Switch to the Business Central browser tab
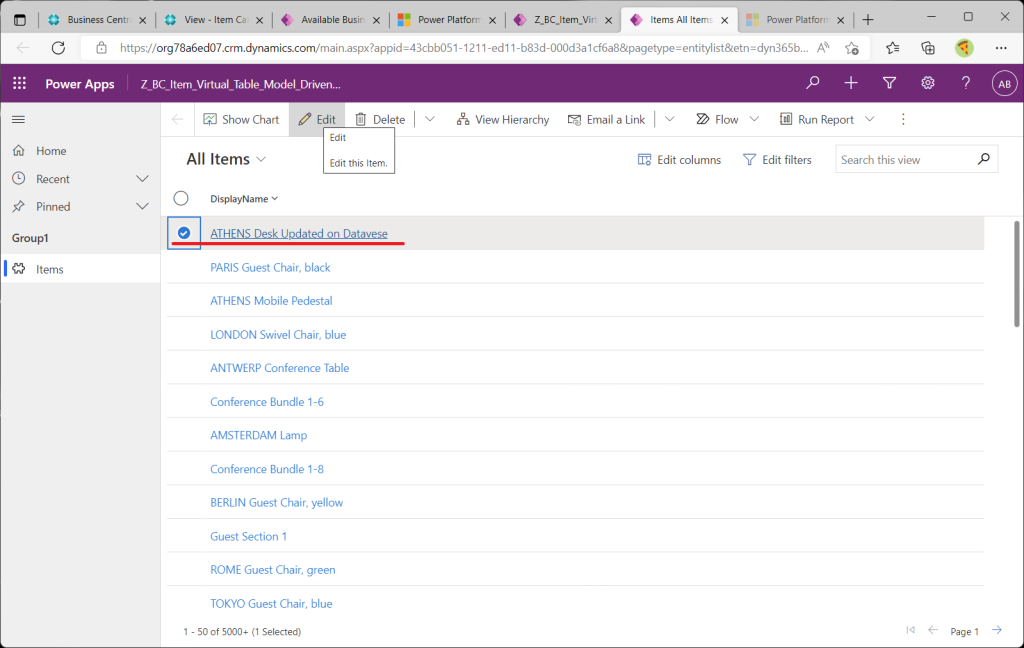 pyautogui.click(x=97, y=20)
